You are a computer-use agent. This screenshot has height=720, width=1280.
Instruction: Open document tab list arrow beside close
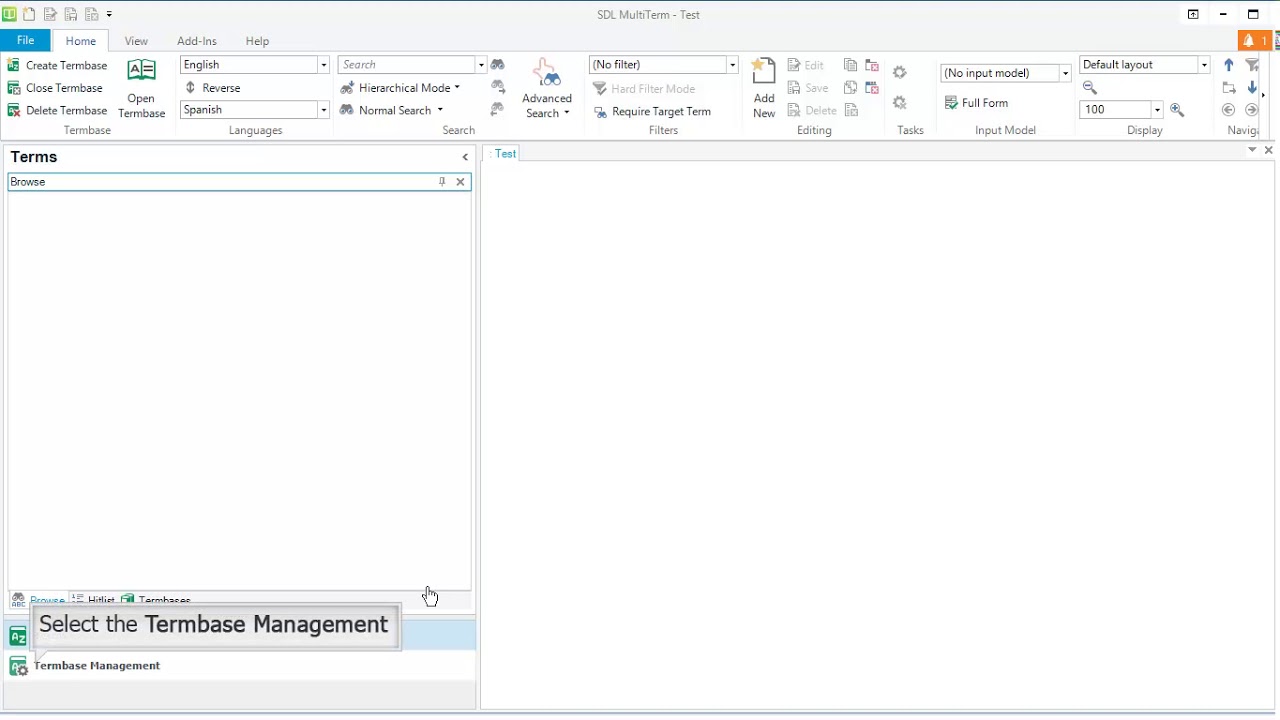(1252, 150)
